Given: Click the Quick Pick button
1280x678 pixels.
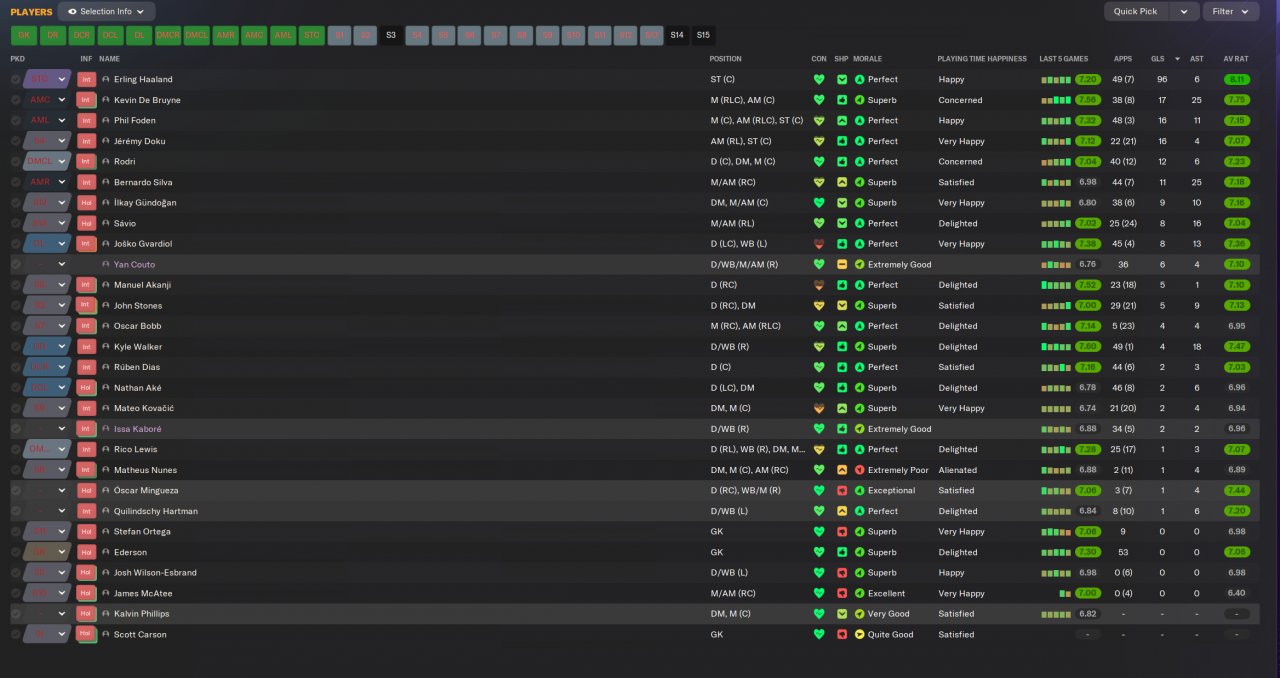Looking at the screenshot, I should (1136, 12).
